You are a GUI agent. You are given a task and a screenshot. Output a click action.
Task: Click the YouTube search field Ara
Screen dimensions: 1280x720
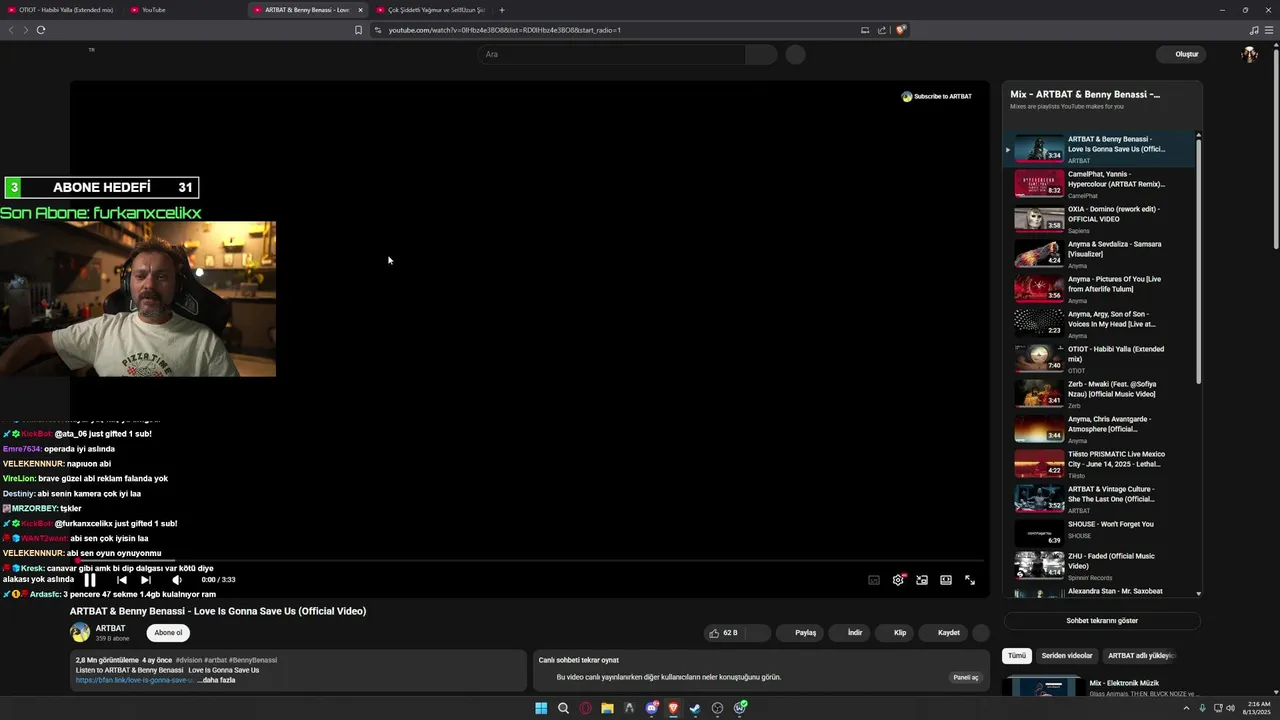(x=611, y=54)
